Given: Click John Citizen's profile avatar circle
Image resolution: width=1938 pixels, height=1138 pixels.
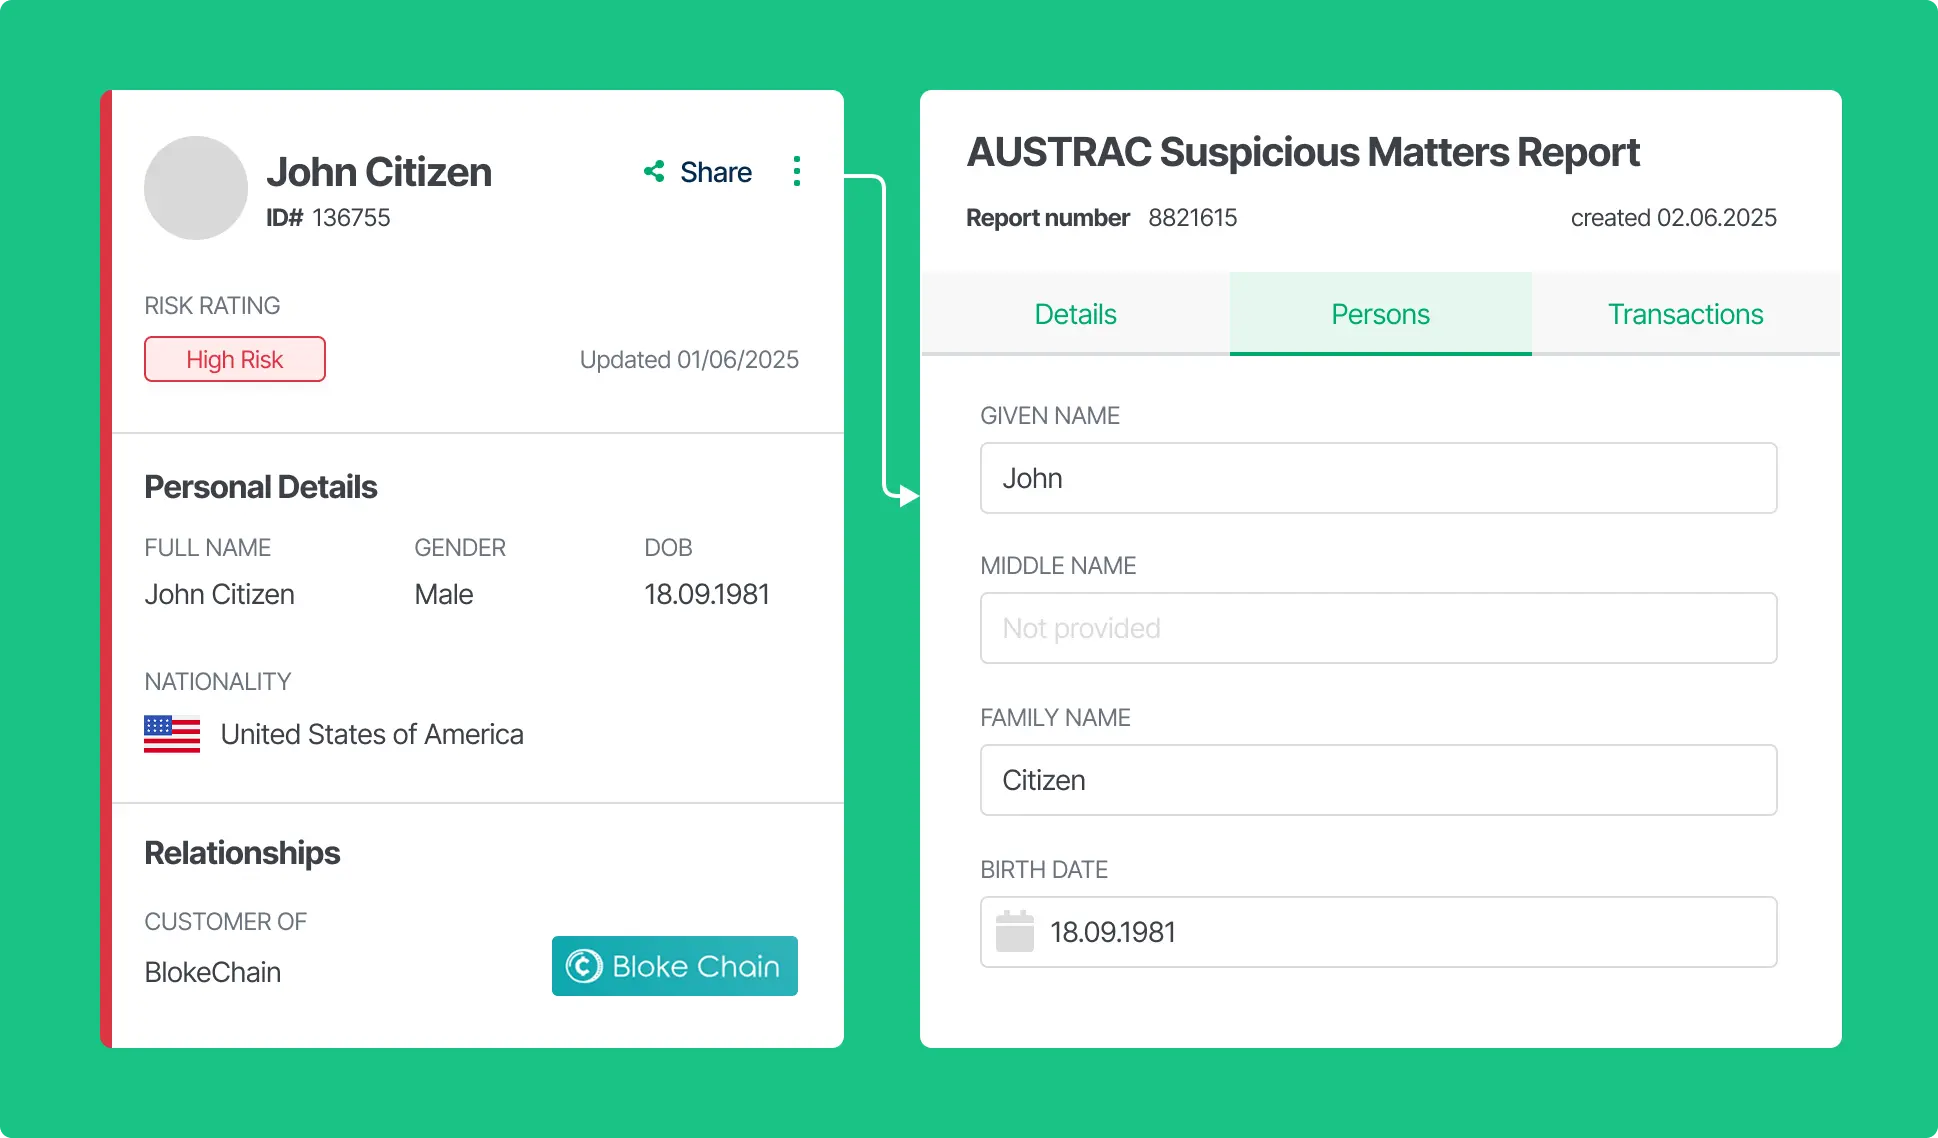Looking at the screenshot, I should (x=196, y=188).
